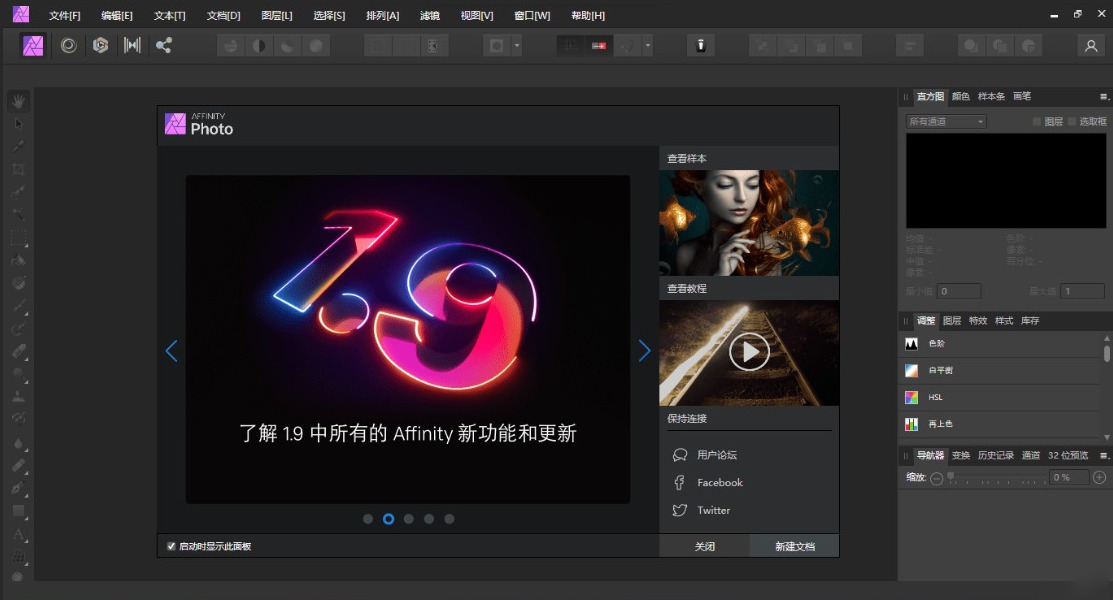Switch to the Liquify persona
Viewport: 1113px width, 600px height.
(69, 45)
